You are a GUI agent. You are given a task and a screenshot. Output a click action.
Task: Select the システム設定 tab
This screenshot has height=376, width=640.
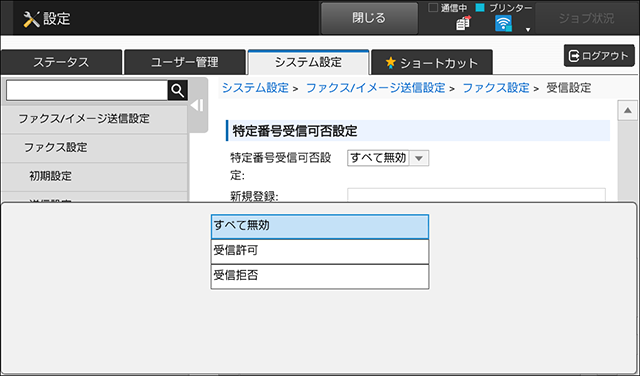click(308, 62)
